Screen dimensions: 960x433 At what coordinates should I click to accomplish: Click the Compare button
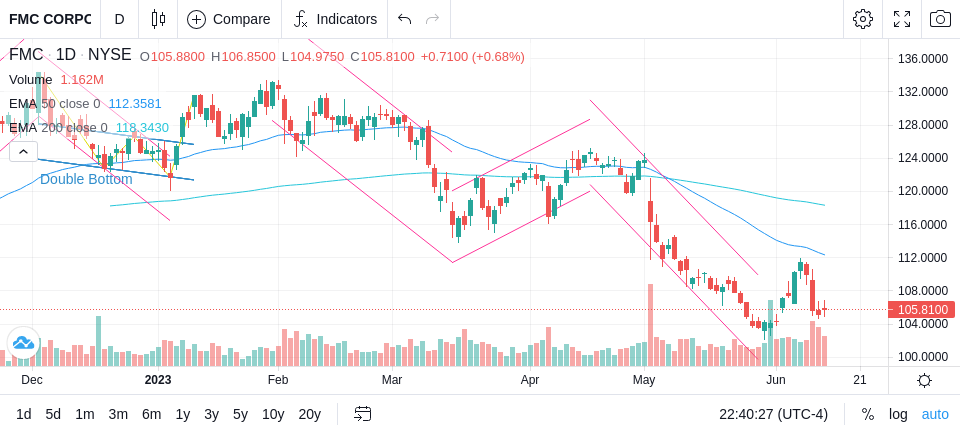[x=229, y=19]
